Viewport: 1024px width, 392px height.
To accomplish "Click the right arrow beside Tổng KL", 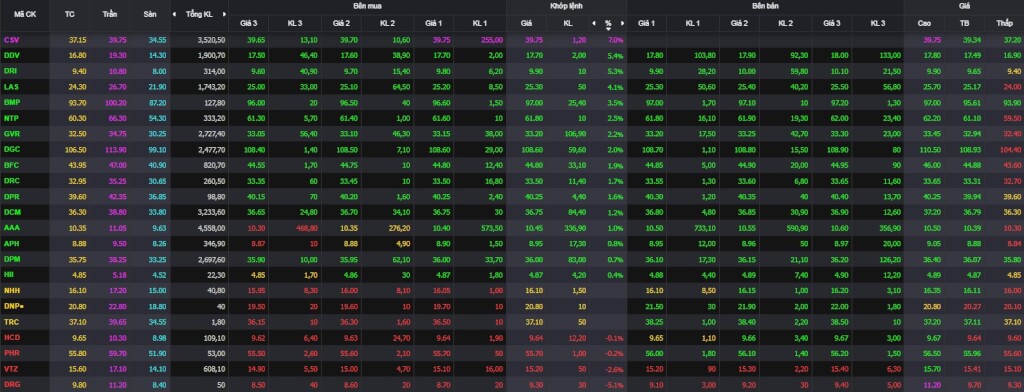I will pyautogui.click(x=225, y=14).
